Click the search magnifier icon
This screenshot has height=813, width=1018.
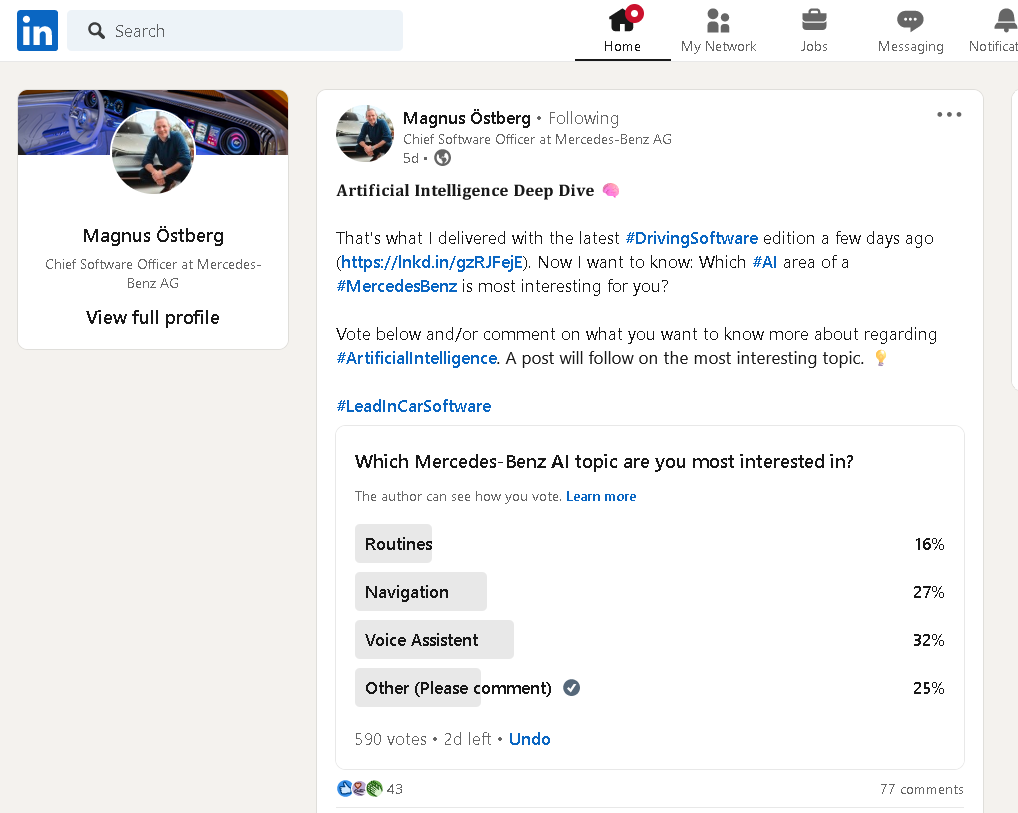click(97, 31)
